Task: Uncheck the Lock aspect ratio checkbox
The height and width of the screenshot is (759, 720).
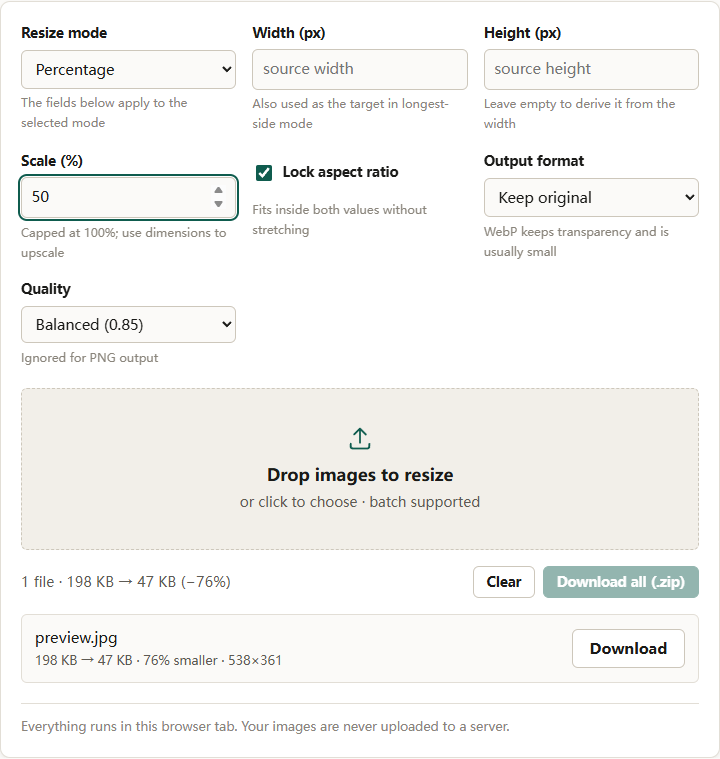Action: [264, 172]
